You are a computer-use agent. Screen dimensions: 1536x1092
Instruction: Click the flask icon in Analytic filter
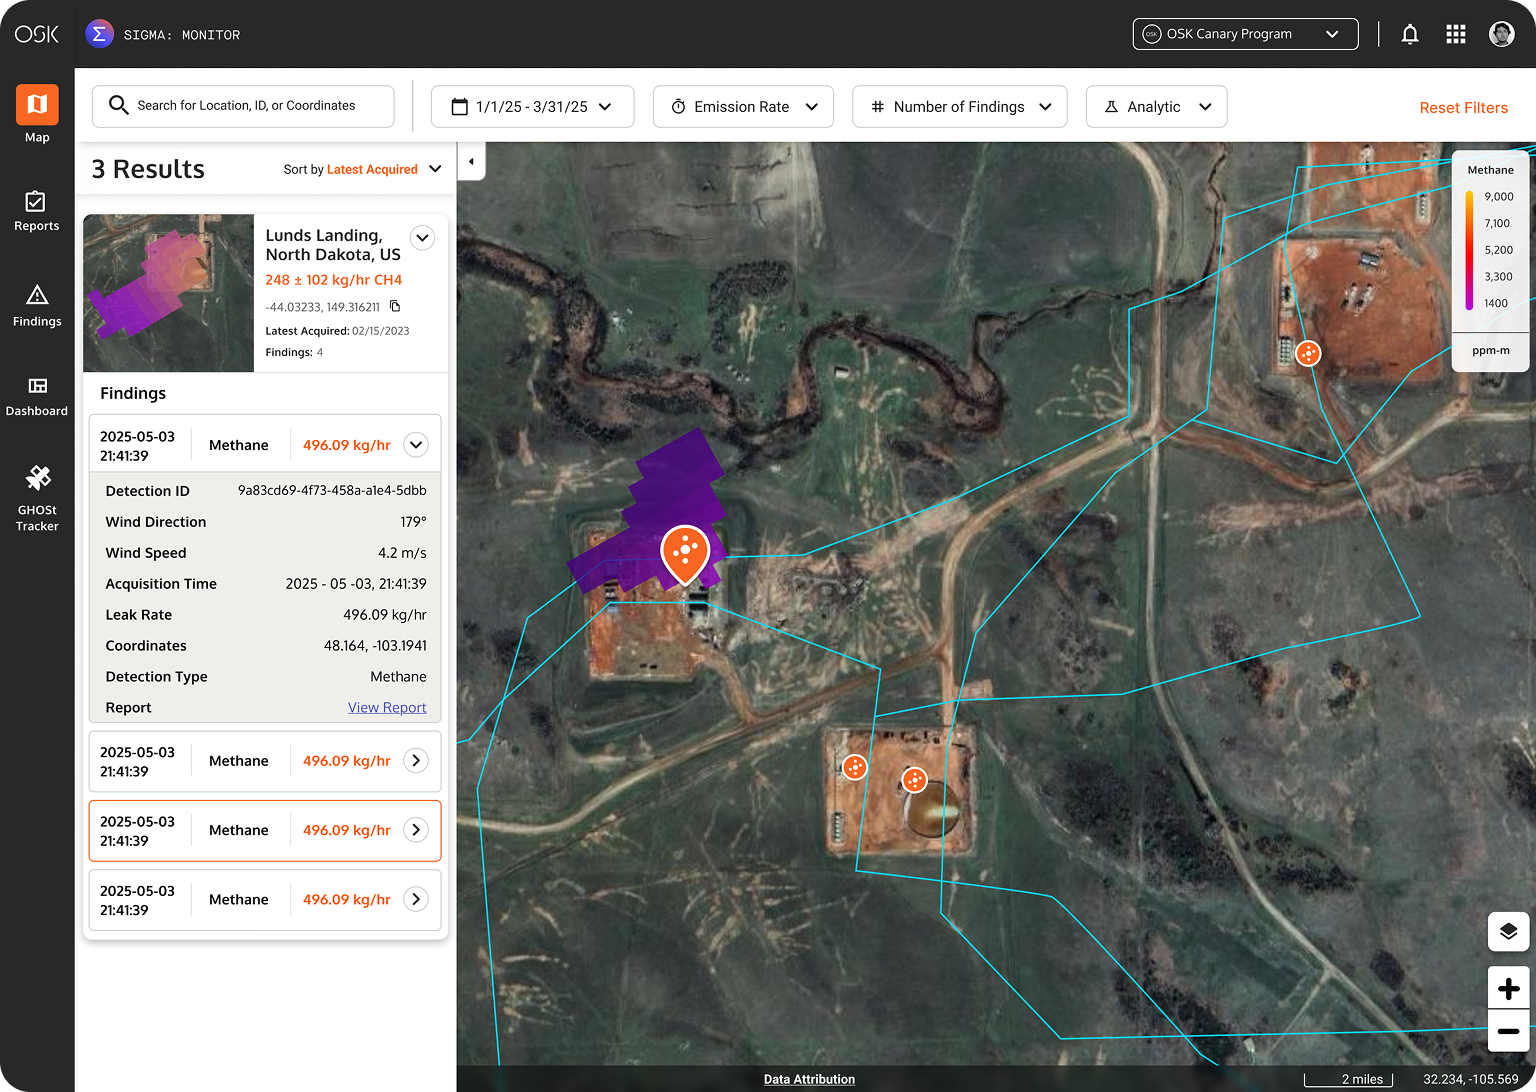pyautogui.click(x=1111, y=106)
